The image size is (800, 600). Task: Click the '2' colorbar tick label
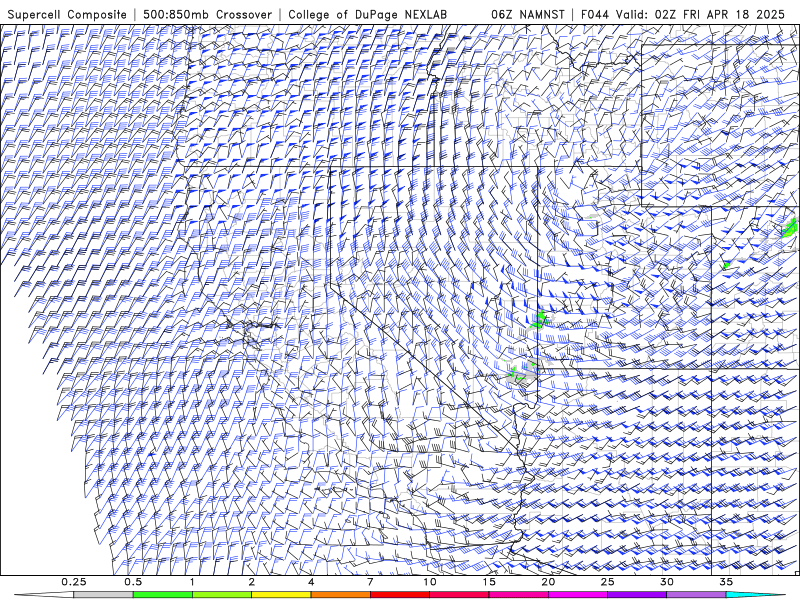[x=252, y=582]
